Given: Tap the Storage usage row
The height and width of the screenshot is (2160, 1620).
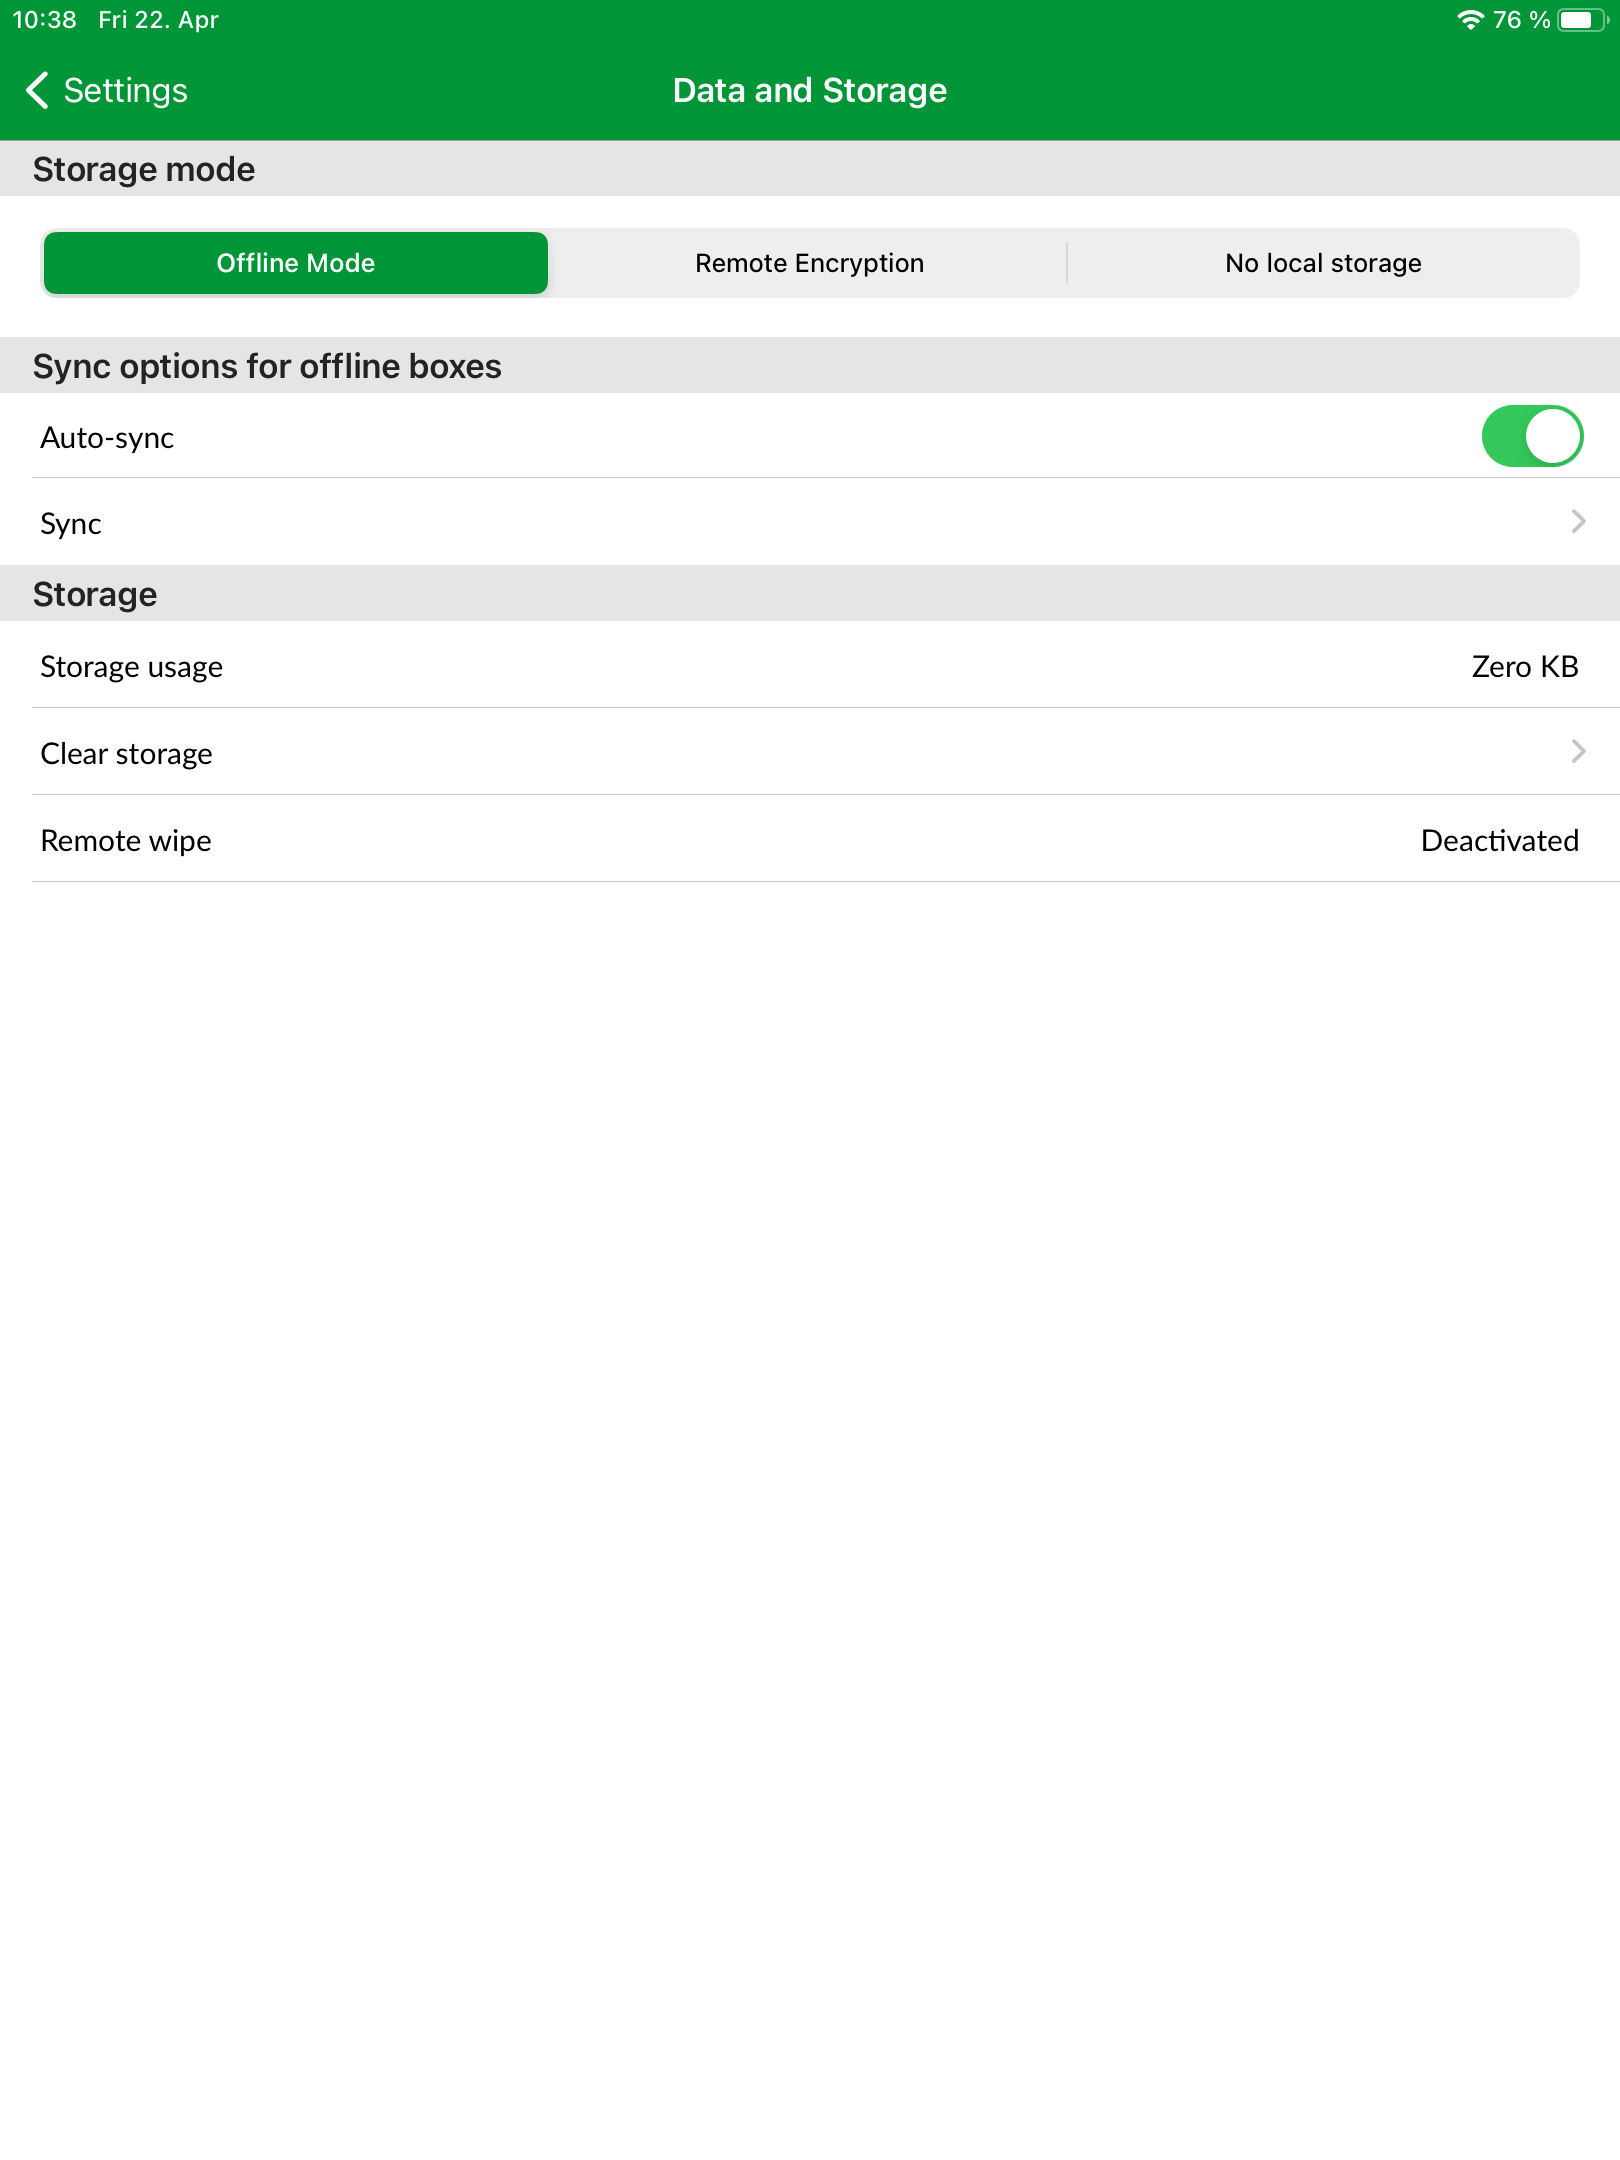Looking at the screenshot, I should click(810, 665).
